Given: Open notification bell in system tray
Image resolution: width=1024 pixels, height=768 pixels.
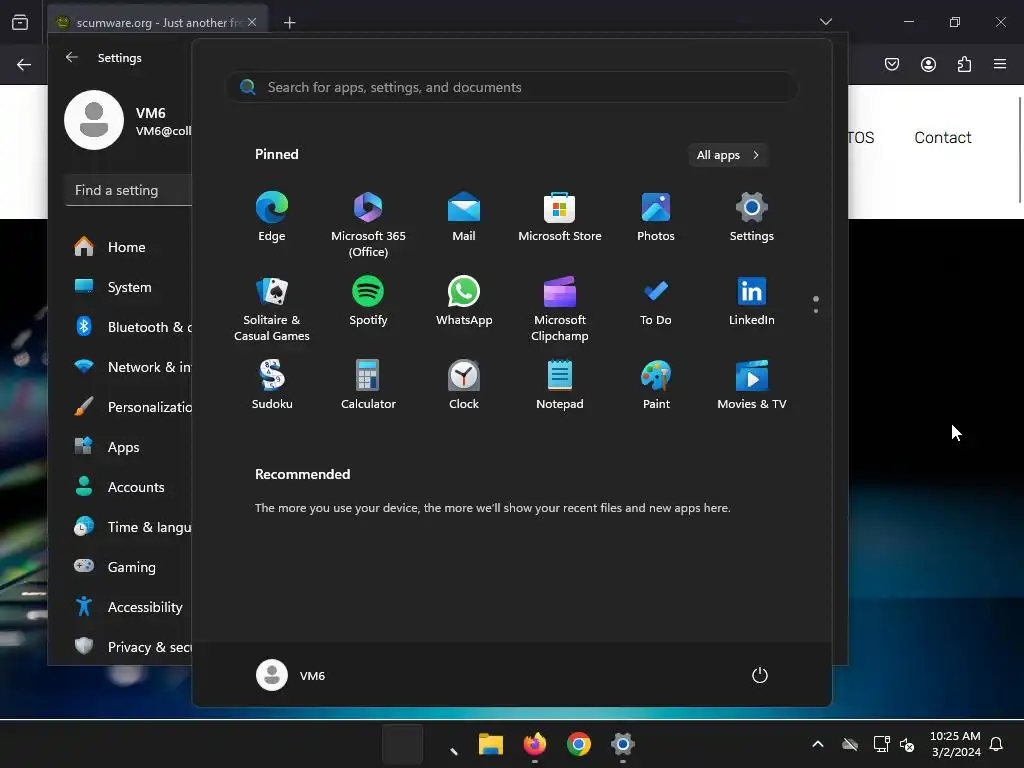Looking at the screenshot, I should (996, 744).
